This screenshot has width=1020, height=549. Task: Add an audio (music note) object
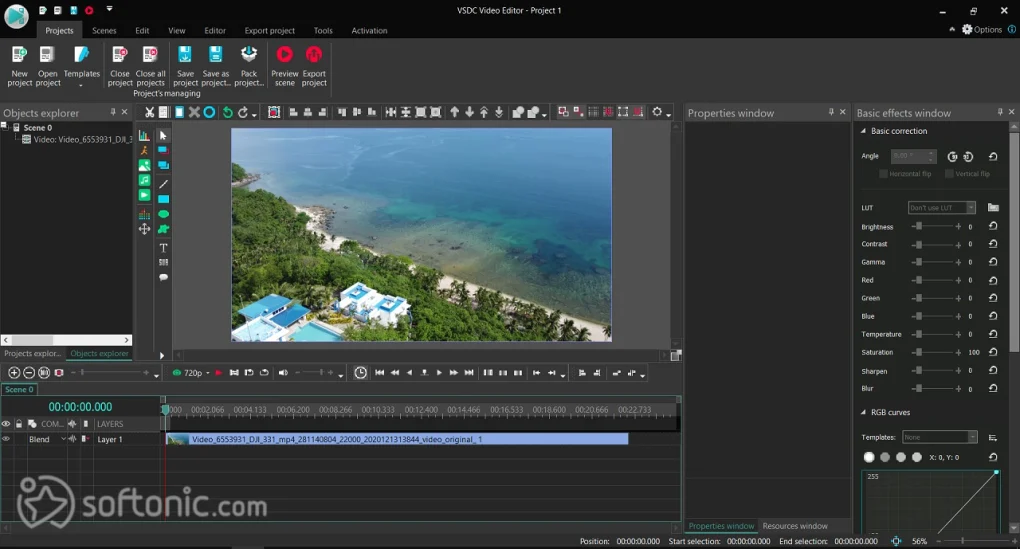(x=144, y=180)
